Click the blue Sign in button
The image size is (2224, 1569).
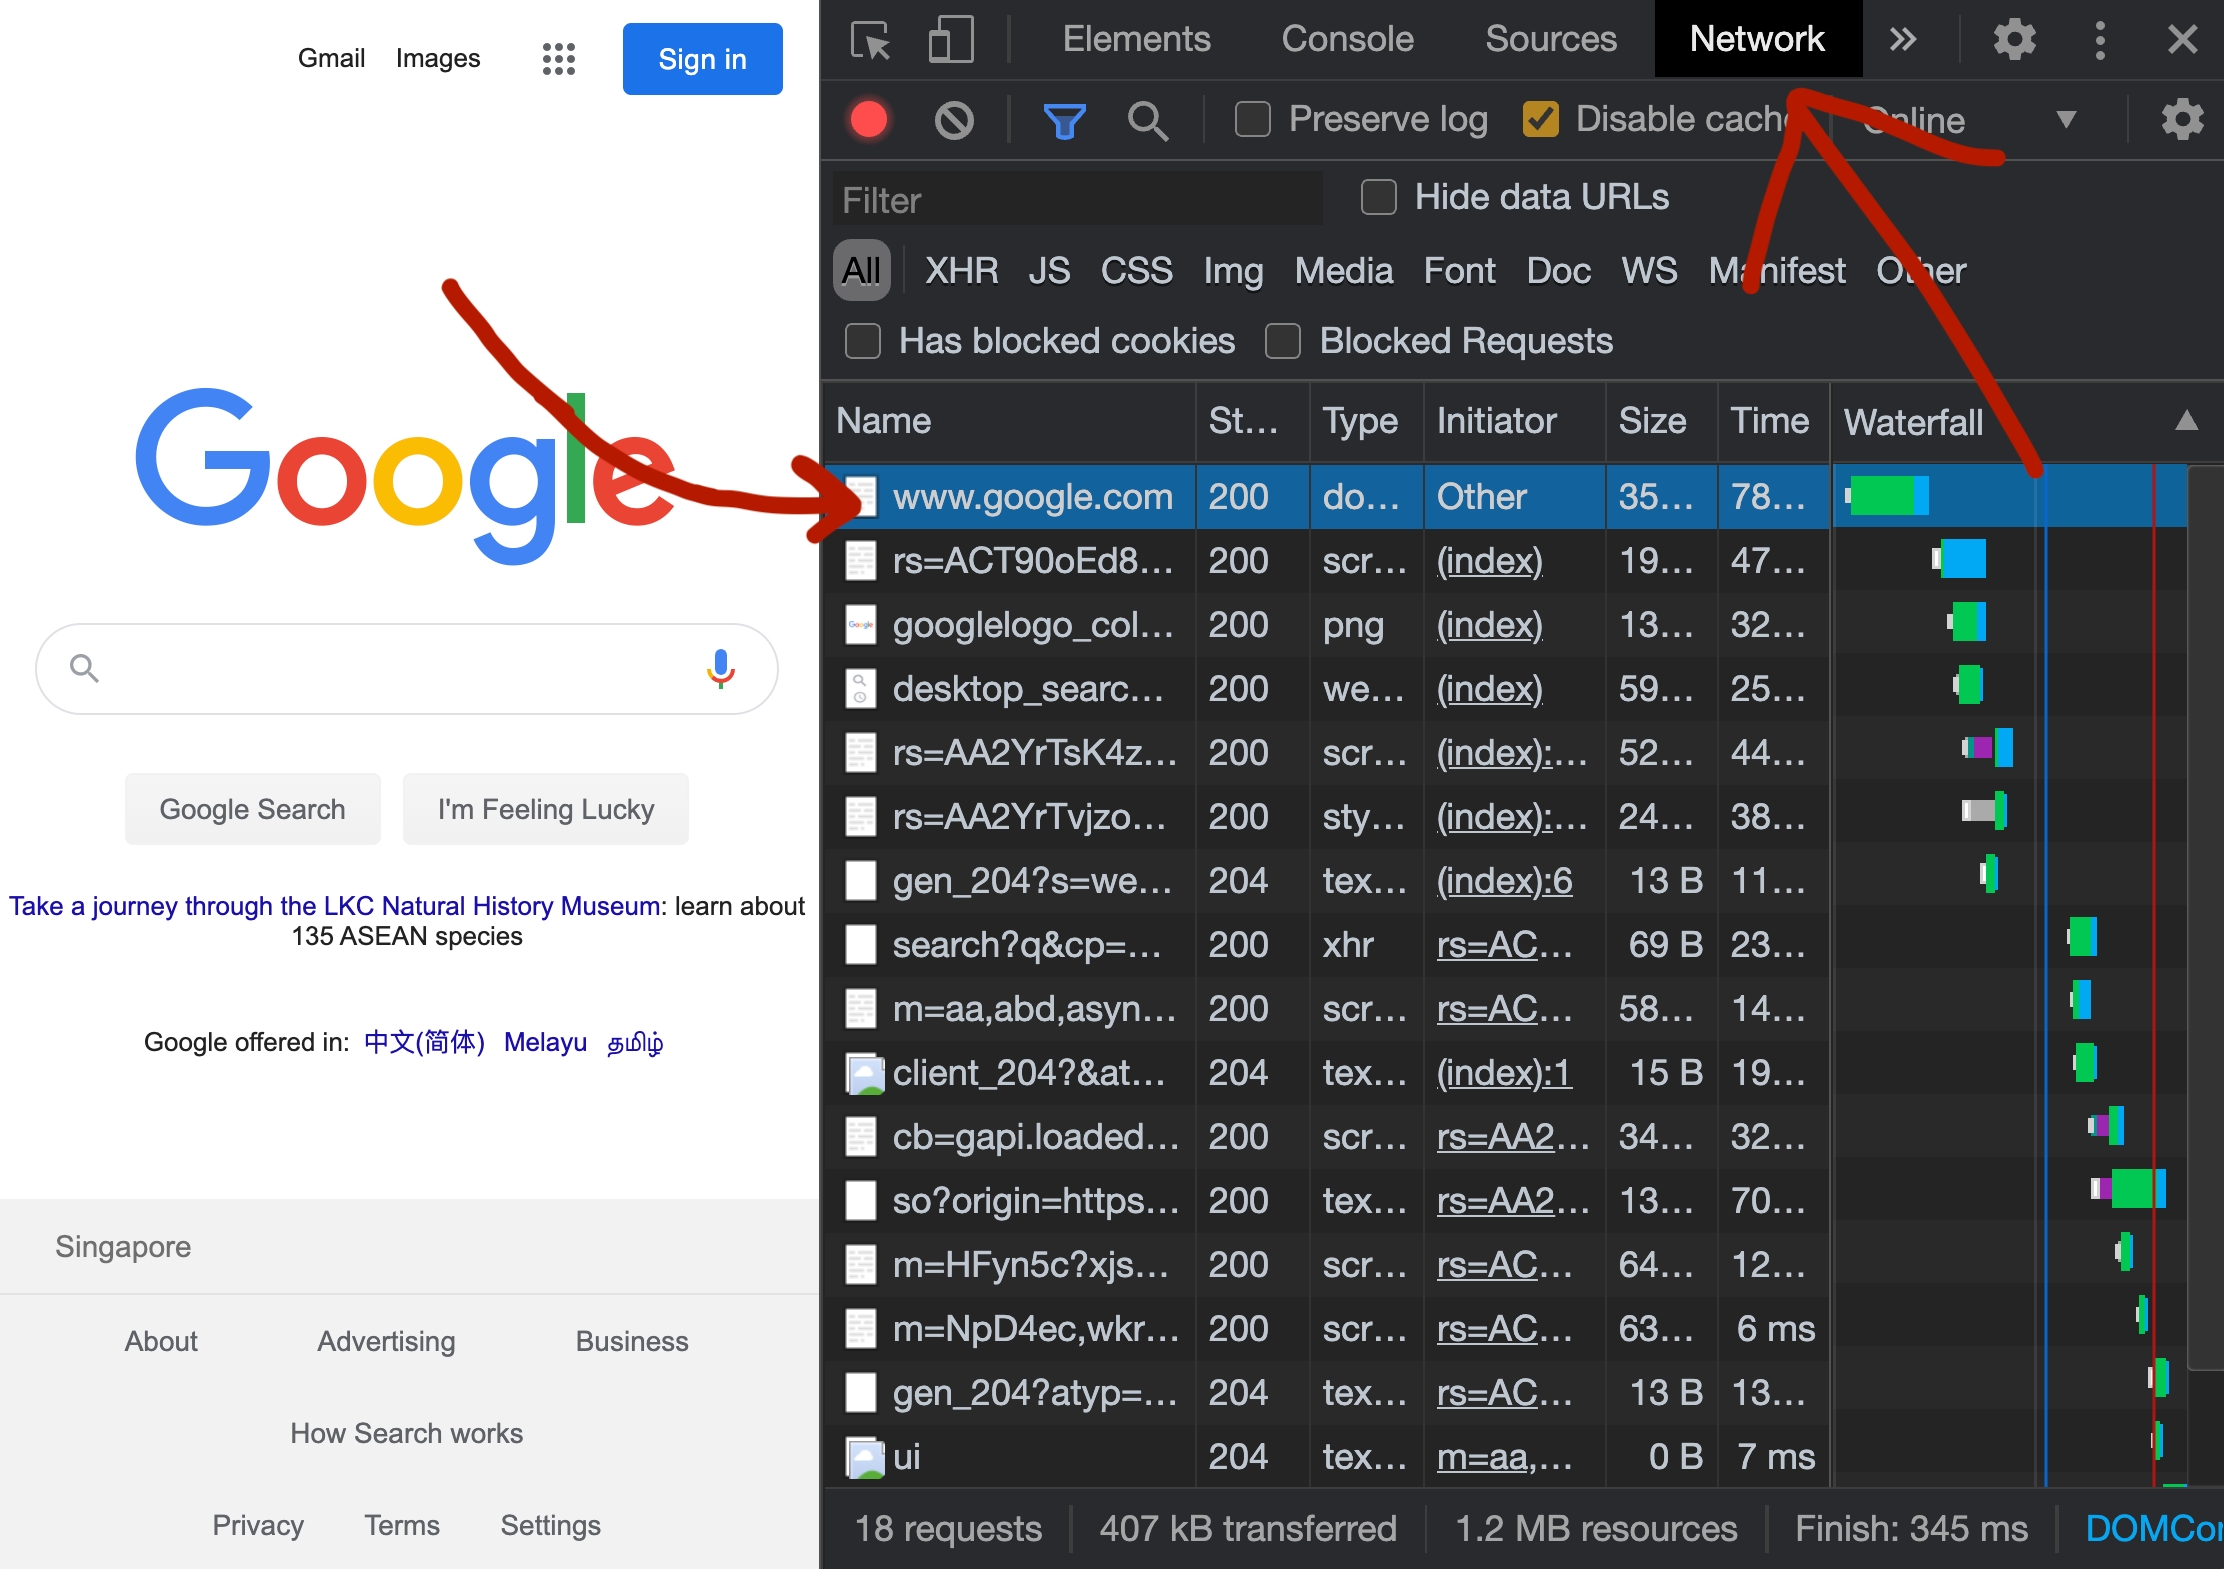(x=702, y=59)
